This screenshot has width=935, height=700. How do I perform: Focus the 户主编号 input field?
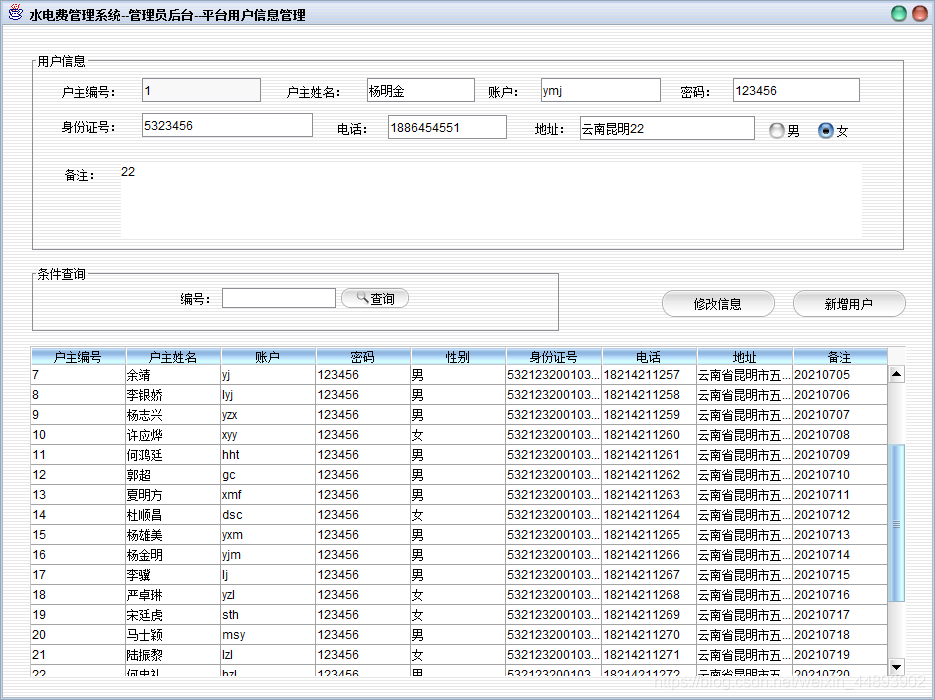tap(202, 91)
